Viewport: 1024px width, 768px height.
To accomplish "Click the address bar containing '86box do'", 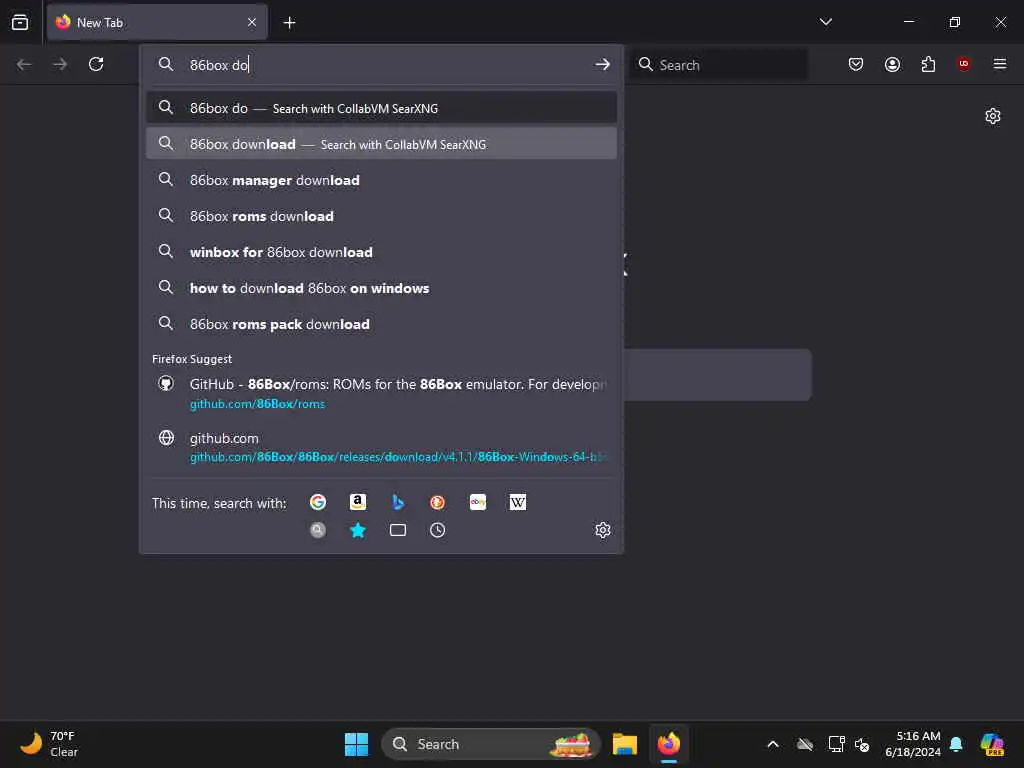I will [381, 65].
